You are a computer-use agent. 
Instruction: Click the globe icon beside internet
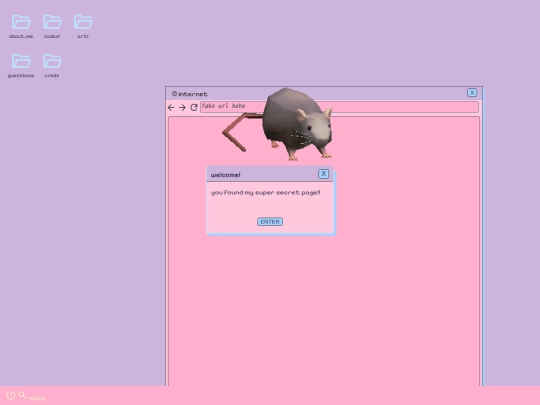[174, 94]
